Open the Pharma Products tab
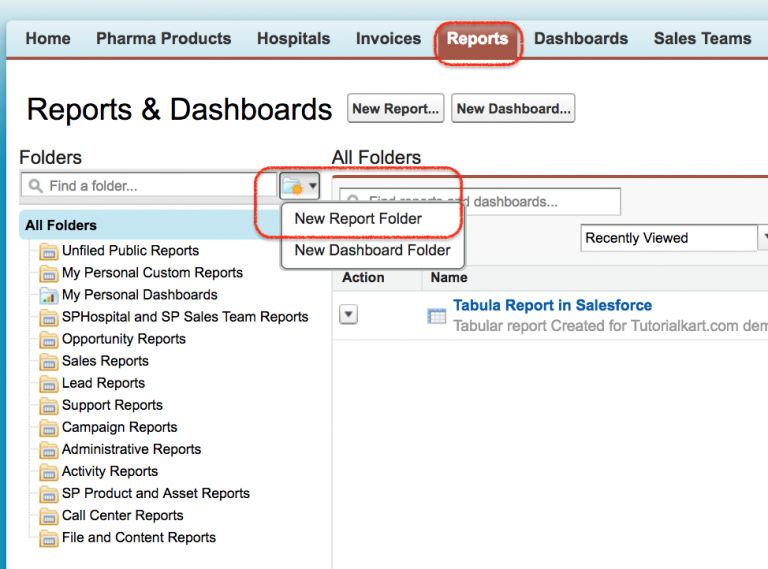 click(x=164, y=38)
